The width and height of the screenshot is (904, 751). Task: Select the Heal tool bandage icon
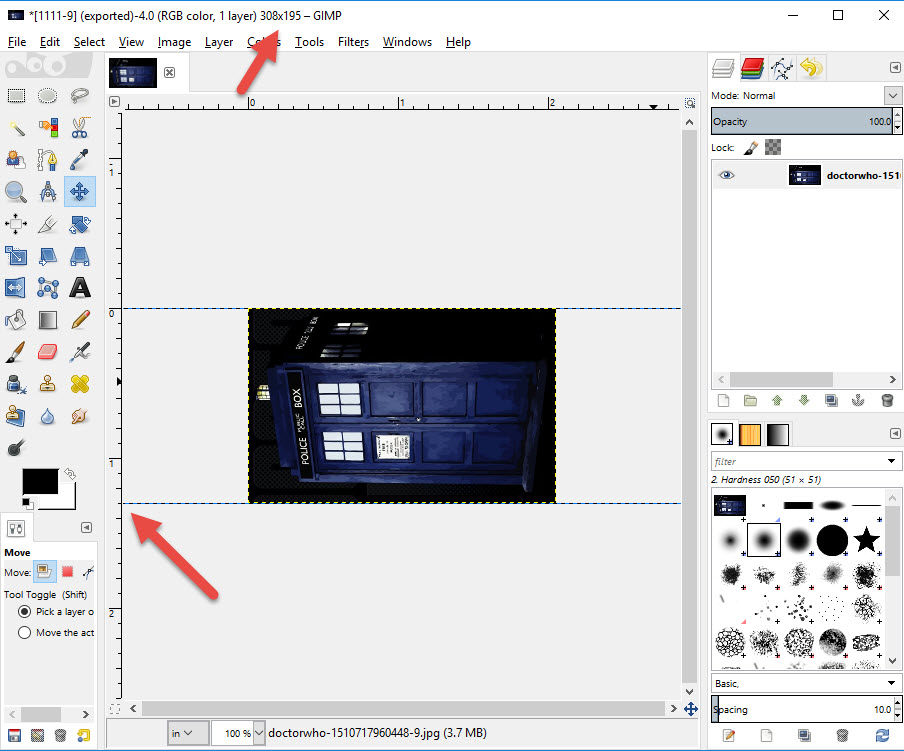point(80,383)
